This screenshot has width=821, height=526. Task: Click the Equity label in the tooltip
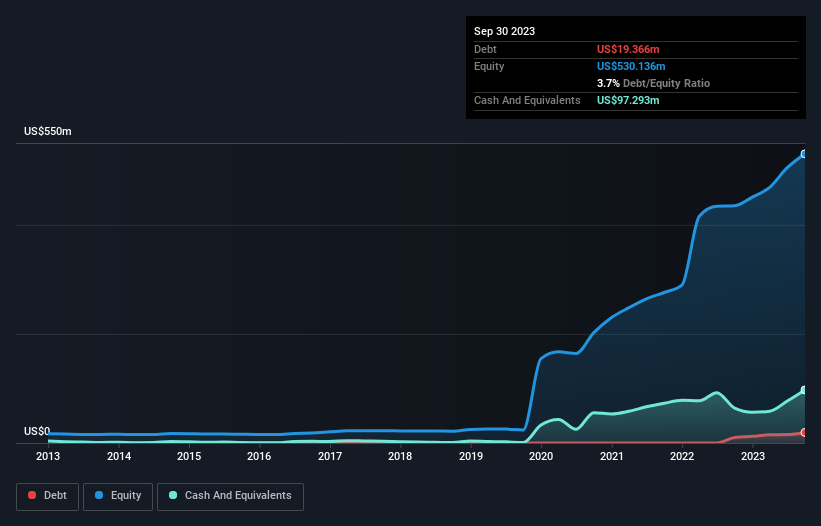pyautogui.click(x=489, y=66)
